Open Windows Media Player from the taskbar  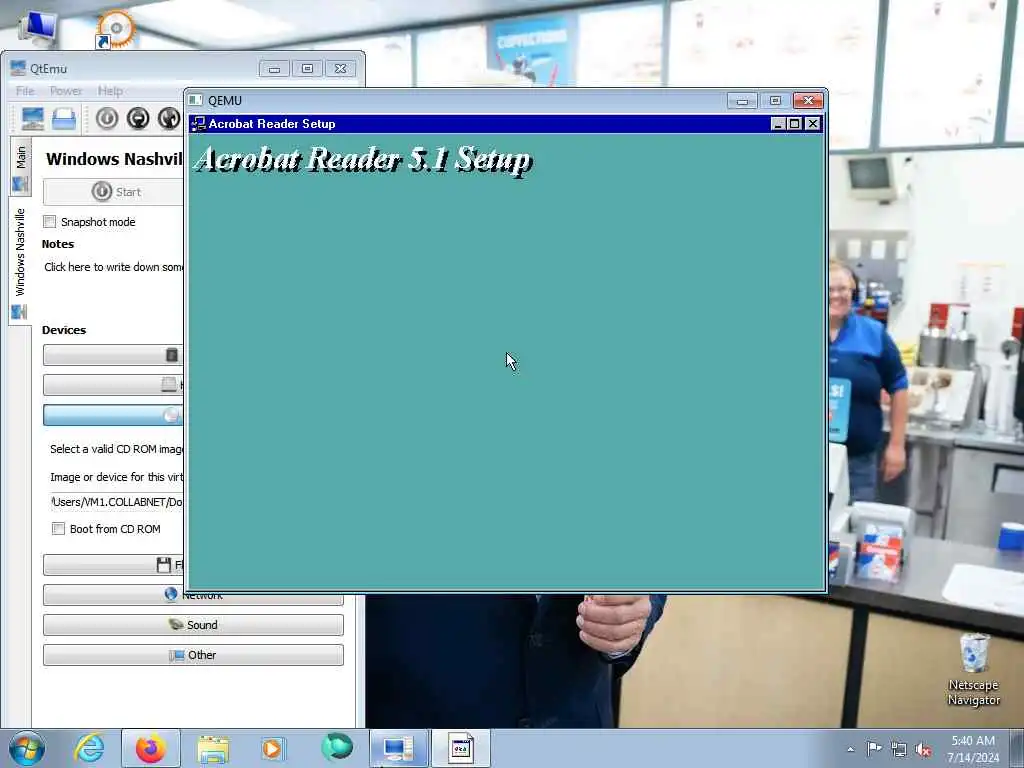pyautogui.click(x=272, y=748)
